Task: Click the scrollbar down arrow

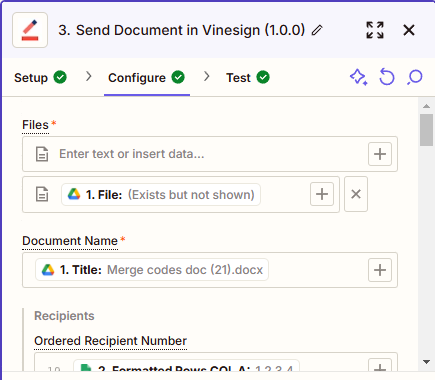Action: [426, 362]
